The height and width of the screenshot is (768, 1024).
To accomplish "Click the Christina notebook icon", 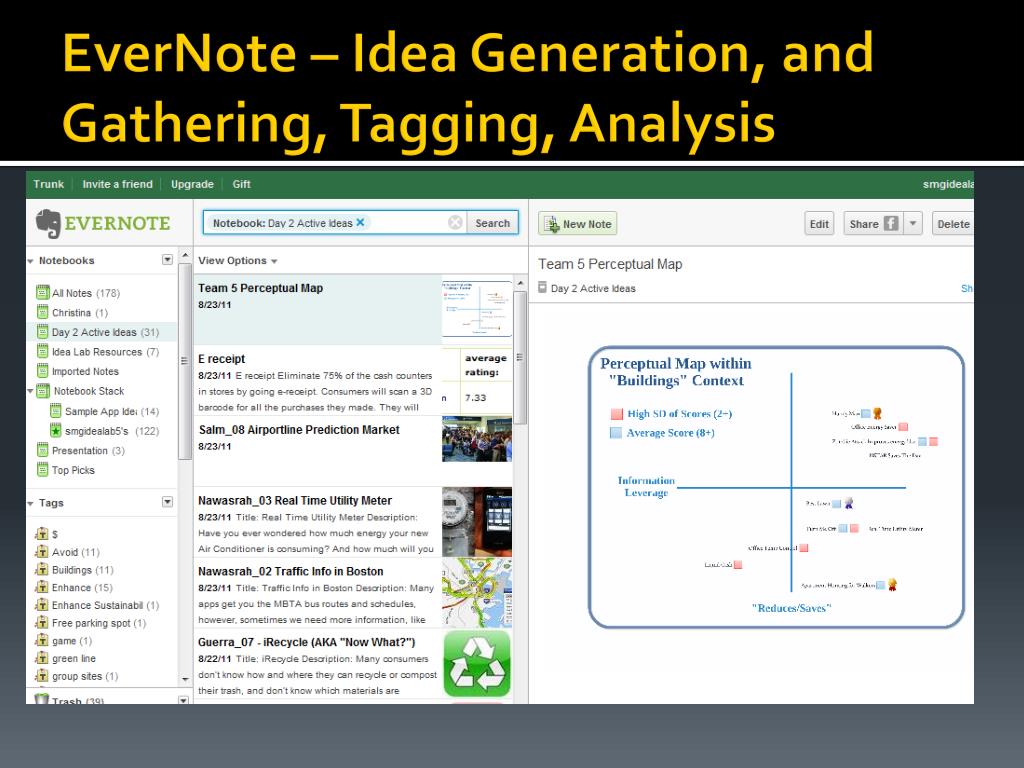I will pos(42,312).
